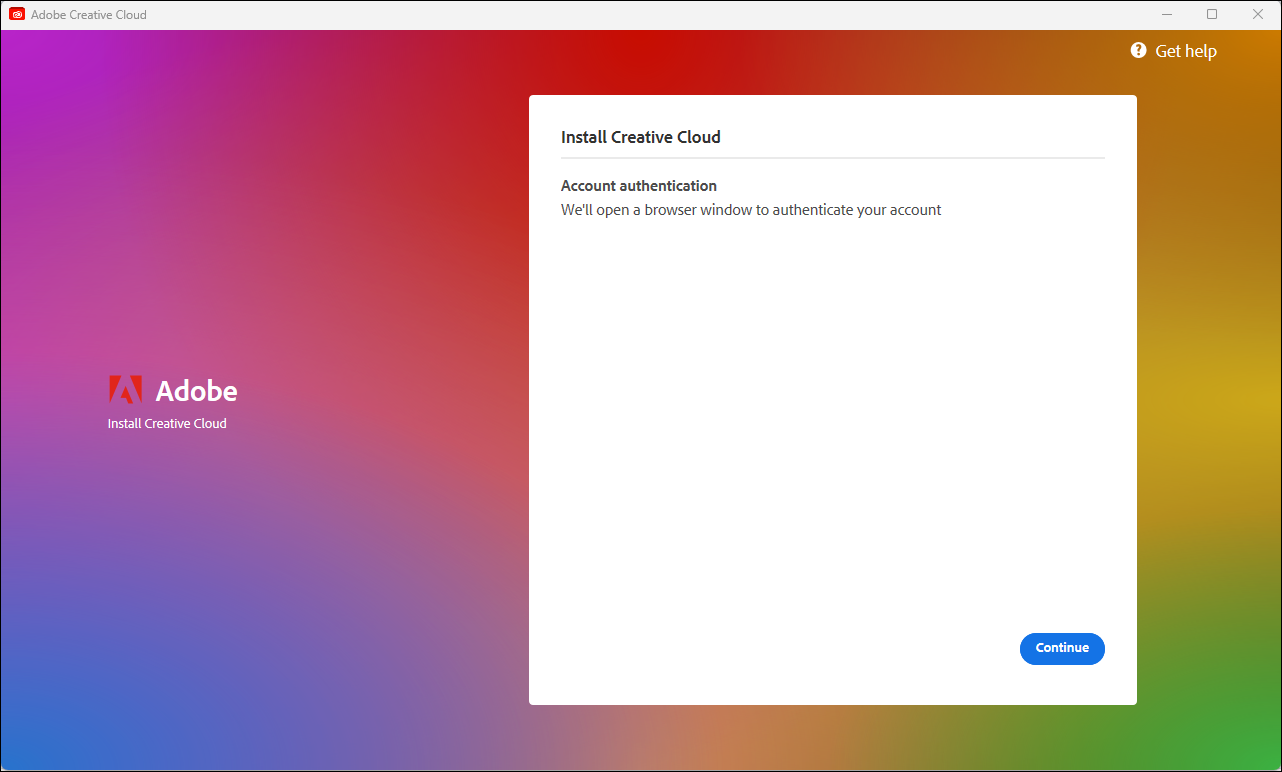Click 'Get help' in the top right
The height and width of the screenshot is (772, 1282).
(x=1186, y=50)
